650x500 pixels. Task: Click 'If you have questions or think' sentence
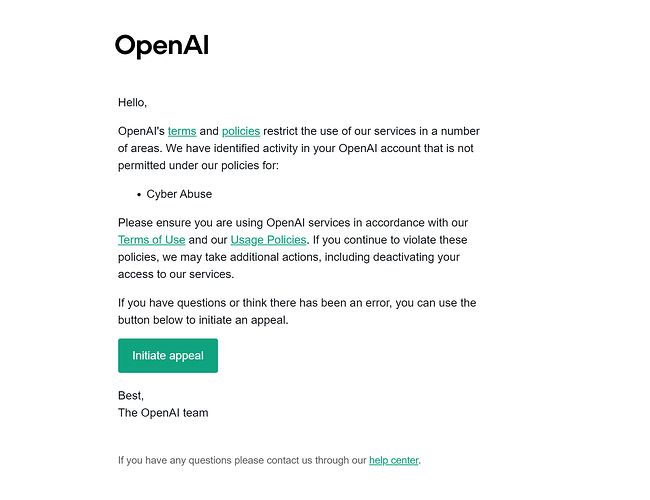click(297, 303)
